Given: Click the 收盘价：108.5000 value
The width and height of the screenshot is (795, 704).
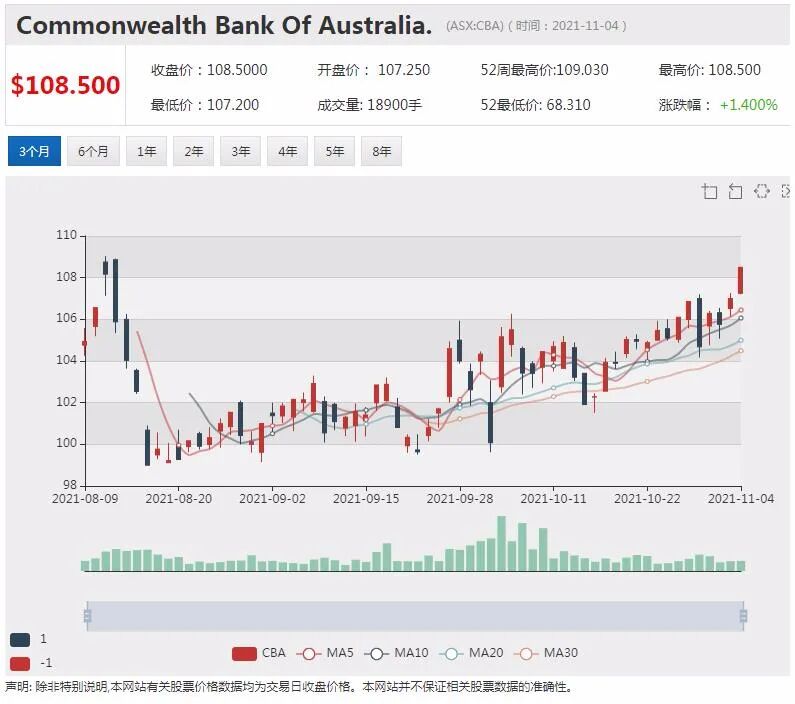Looking at the screenshot, I should 209,70.
